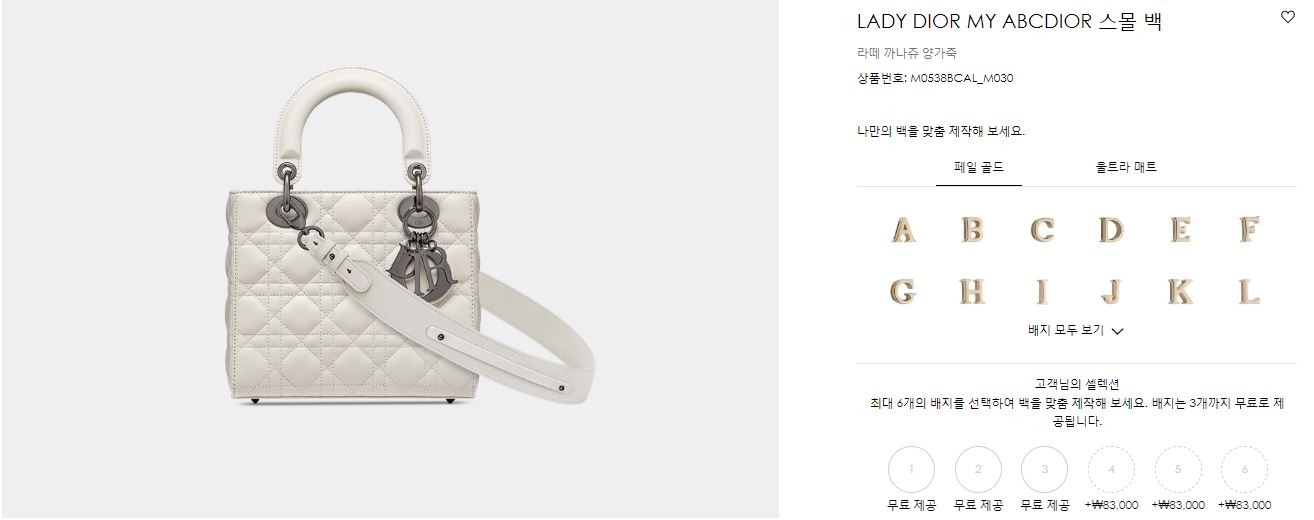Select free badge slot 2
Screen dimensions: 1314x520
point(978,469)
